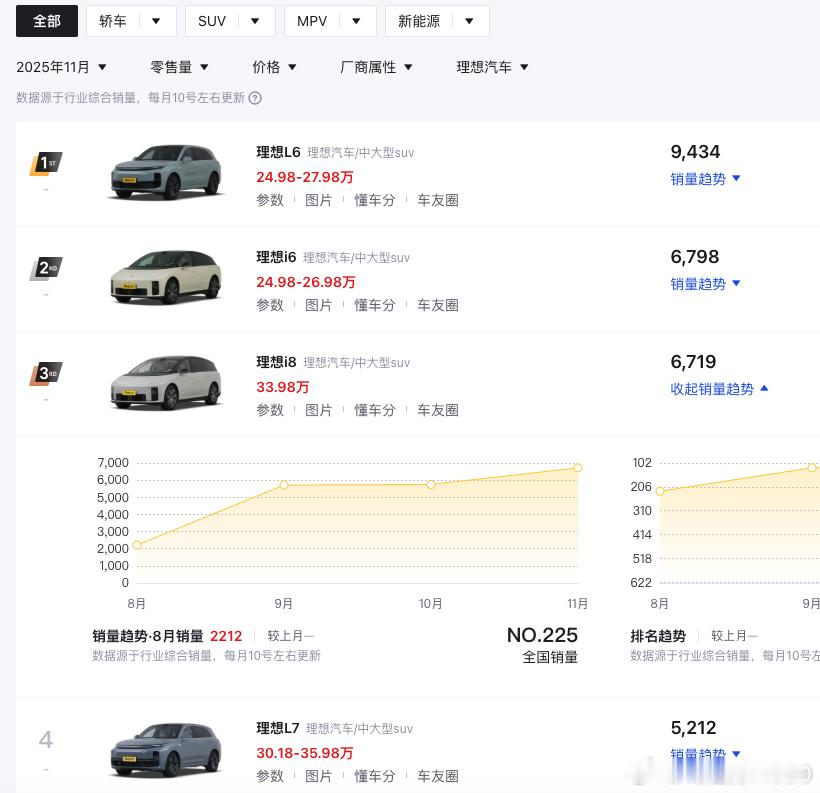Click the November point on the sales chart
The image size is (820, 793).
[x=577, y=467]
